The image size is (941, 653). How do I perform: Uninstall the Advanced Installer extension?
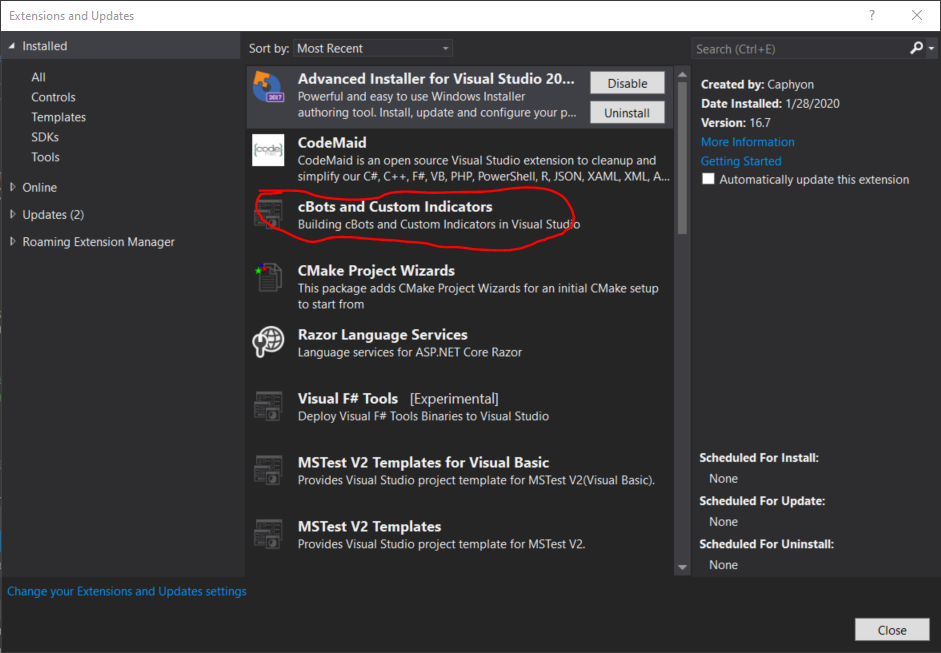[x=627, y=112]
